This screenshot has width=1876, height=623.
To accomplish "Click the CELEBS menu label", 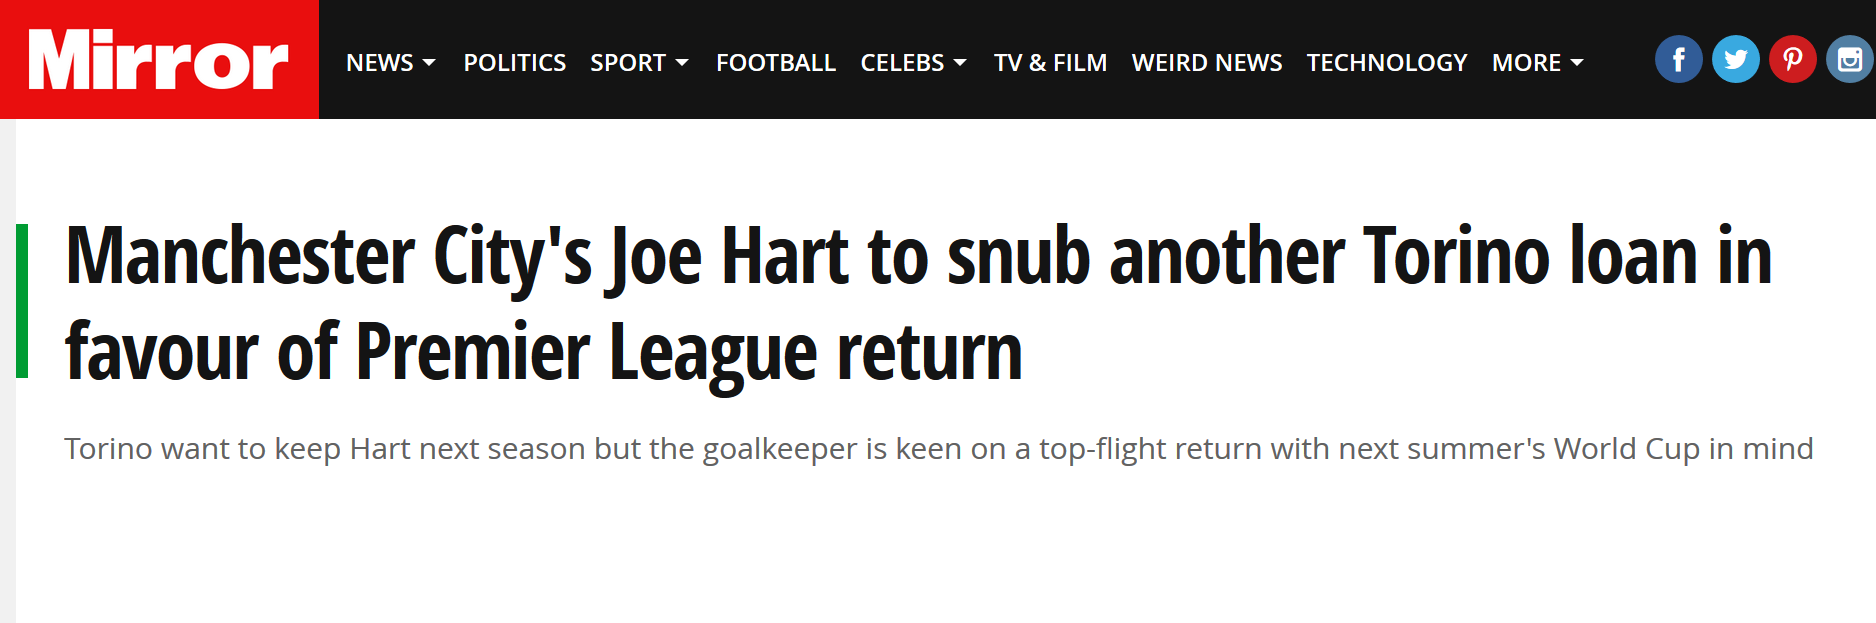I will (x=902, y=63).
